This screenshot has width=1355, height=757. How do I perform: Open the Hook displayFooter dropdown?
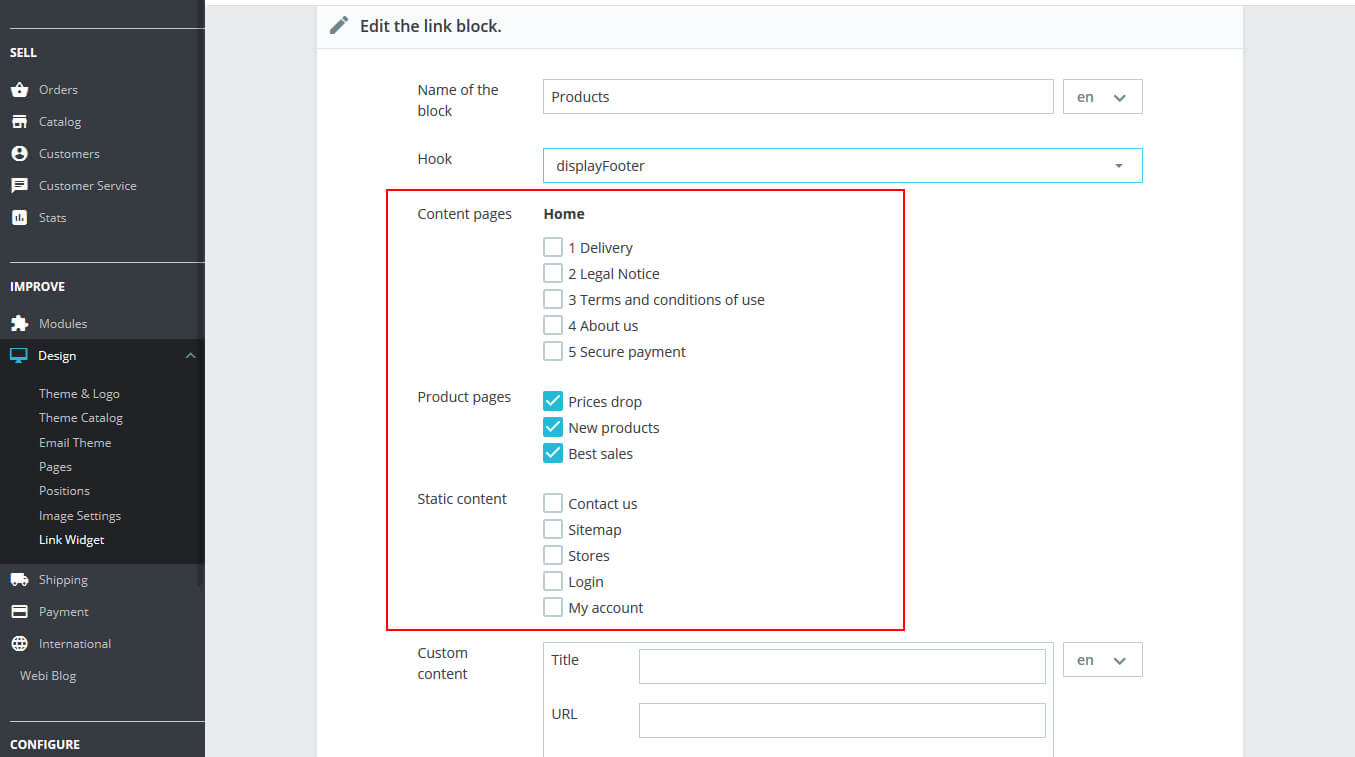(x=841, y=165)
